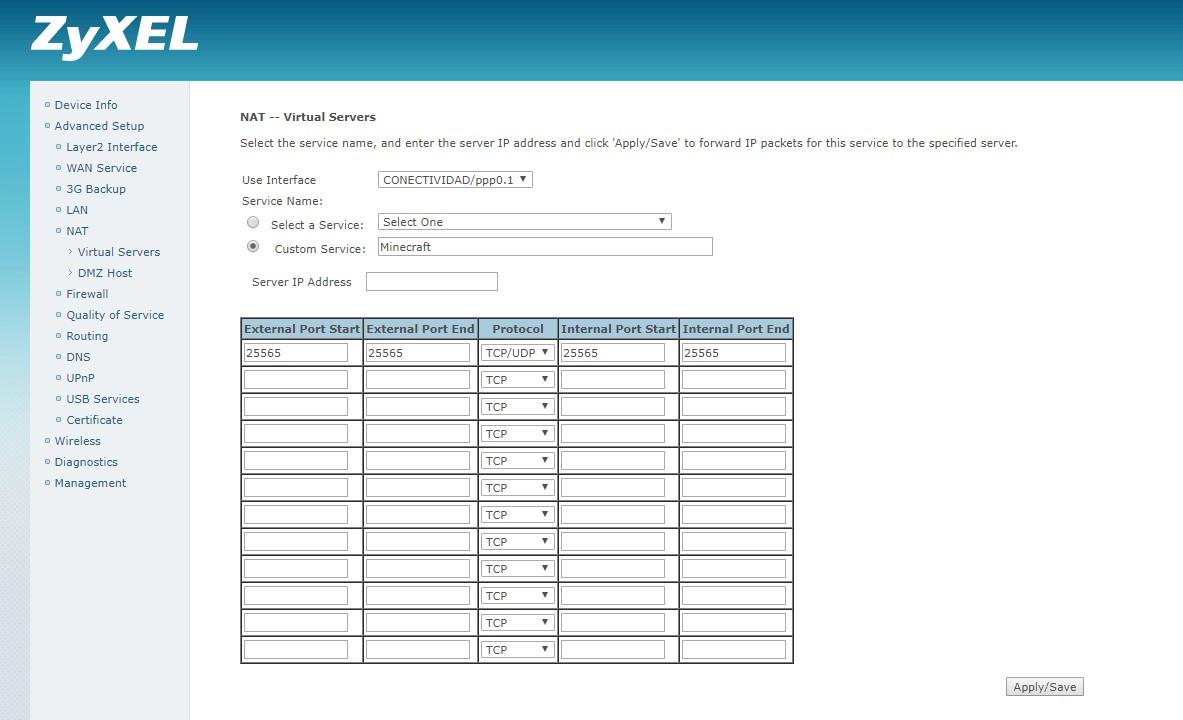Click empty Internal Port End in second row

pos(733,380)
